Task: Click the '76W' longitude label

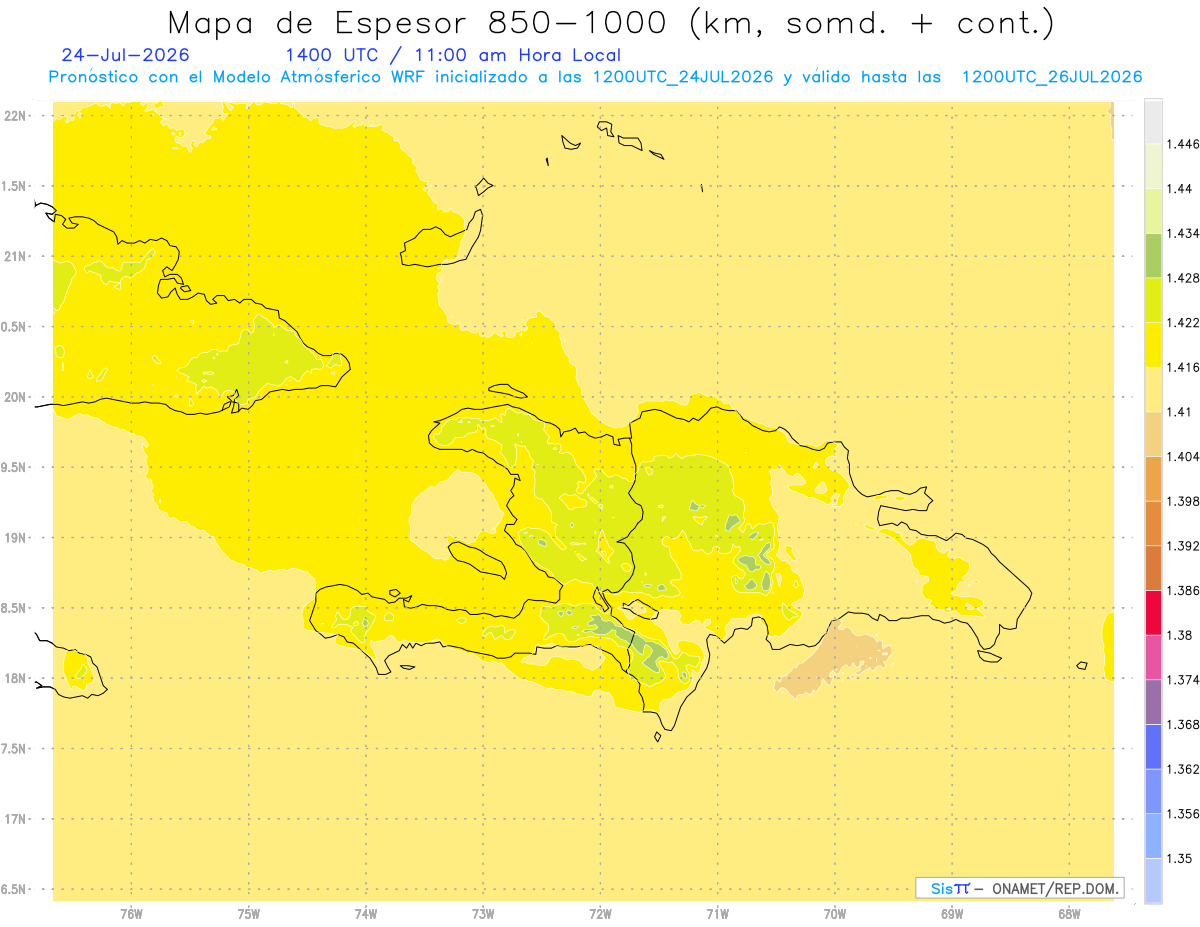Action: click(132, 913)
